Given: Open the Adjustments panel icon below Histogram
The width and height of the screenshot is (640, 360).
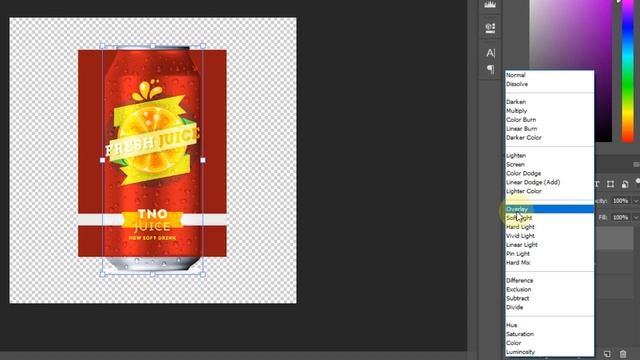Looking at the screenshot, I should [490, 28].
